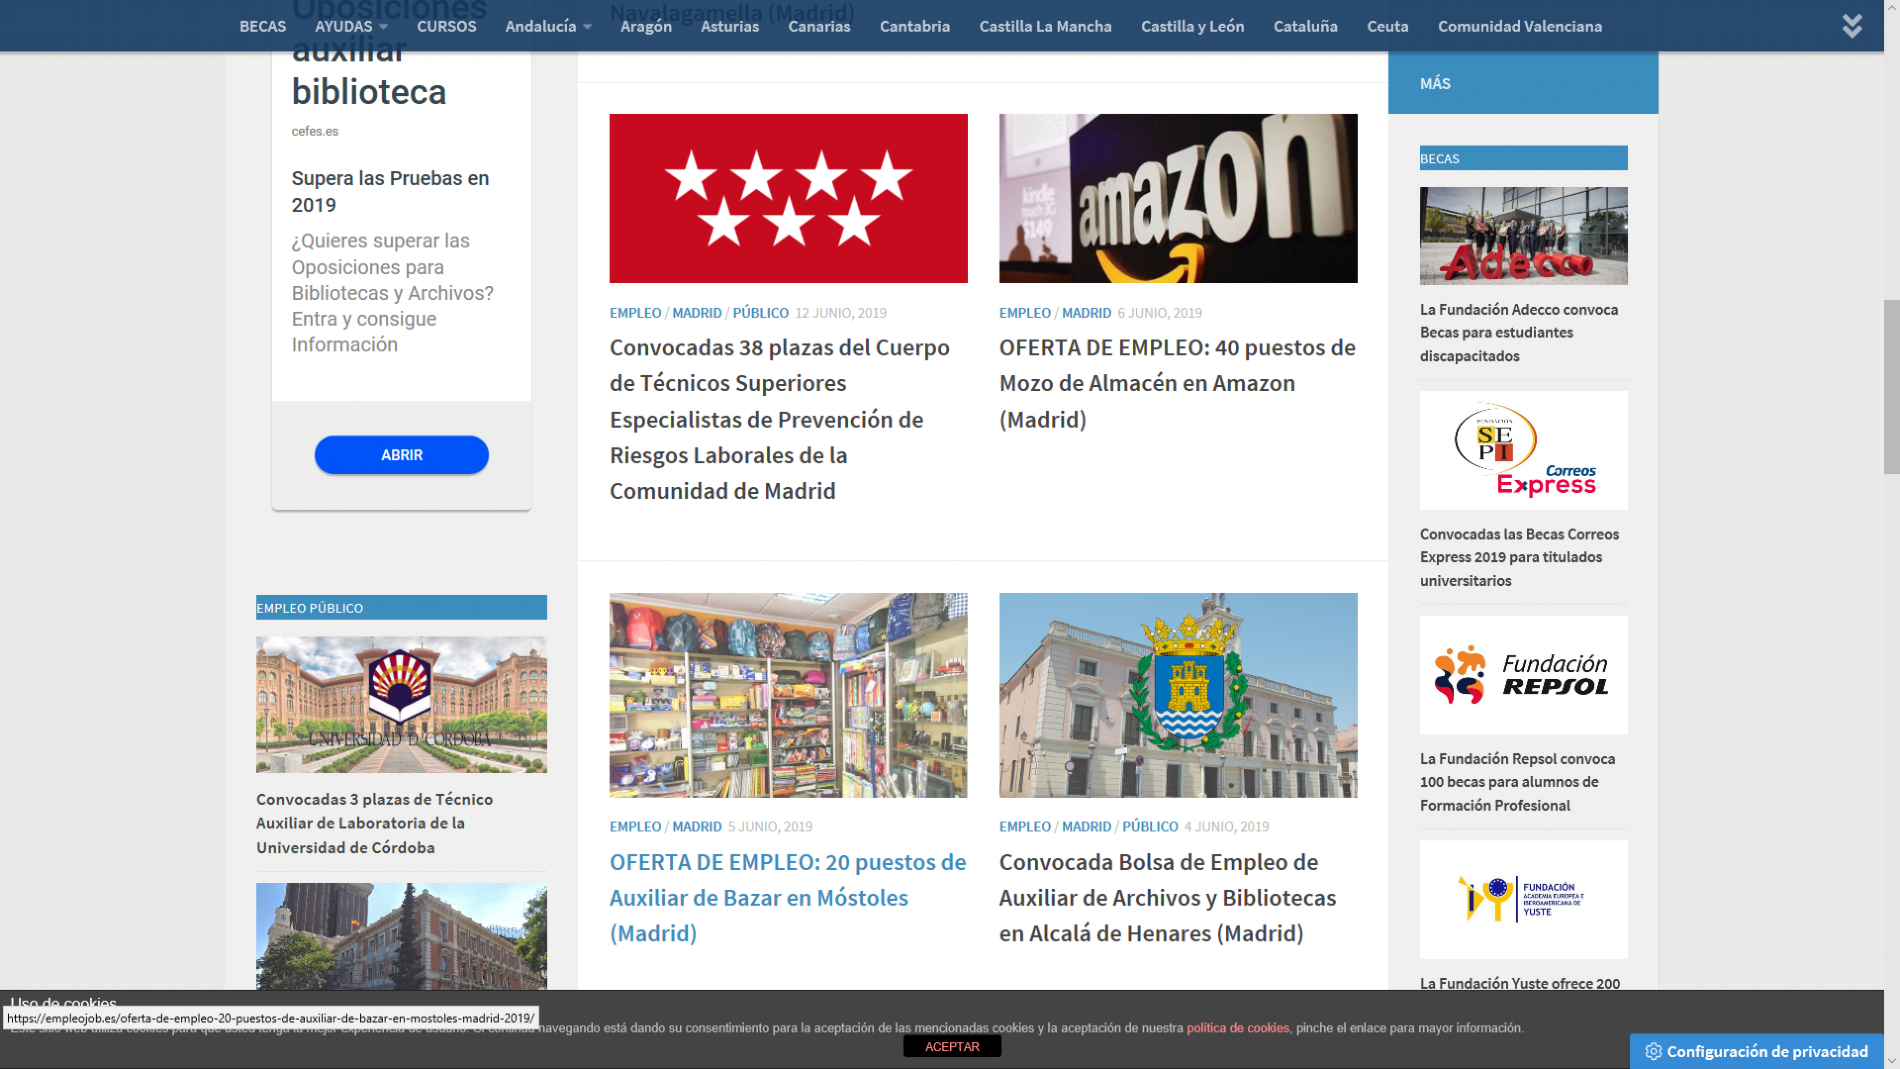The width and height of the screenshot is (1900, 1069).
Task: Open the Comunidad de Madrid flag thumbnail
Action: (788, 198)
